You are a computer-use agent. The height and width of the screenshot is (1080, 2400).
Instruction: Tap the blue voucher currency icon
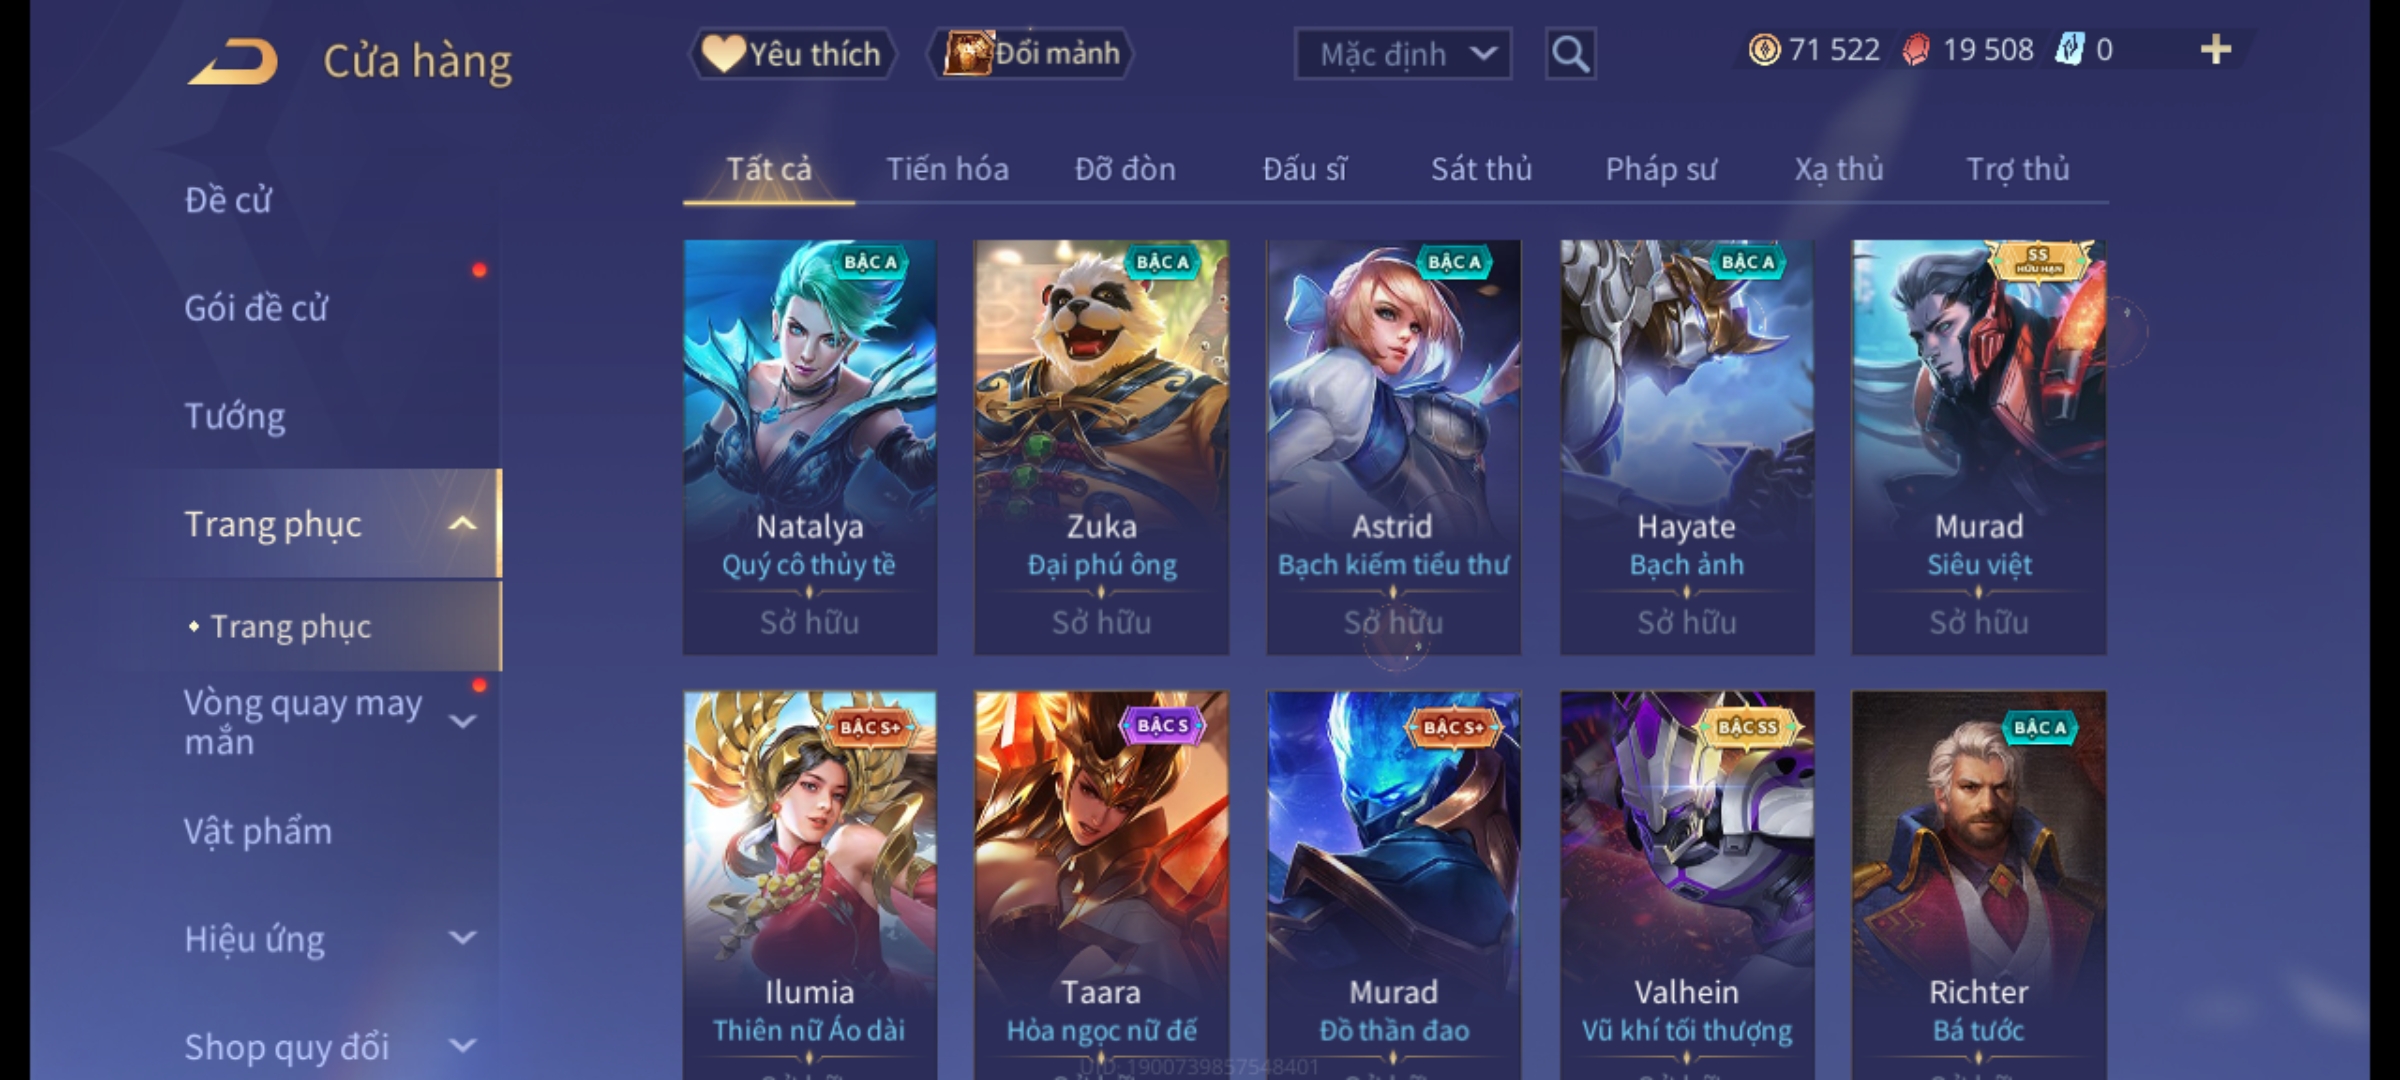point(2069,50)
